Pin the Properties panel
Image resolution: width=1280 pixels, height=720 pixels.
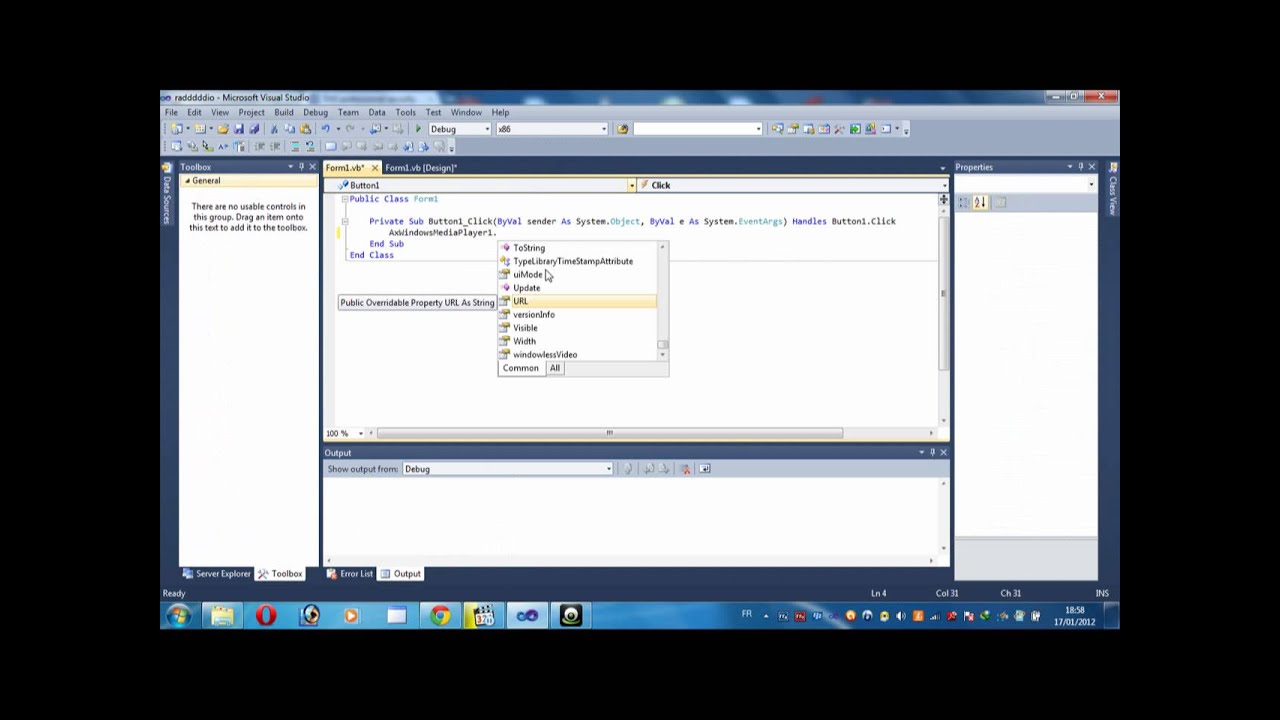tap(1080, 167)
